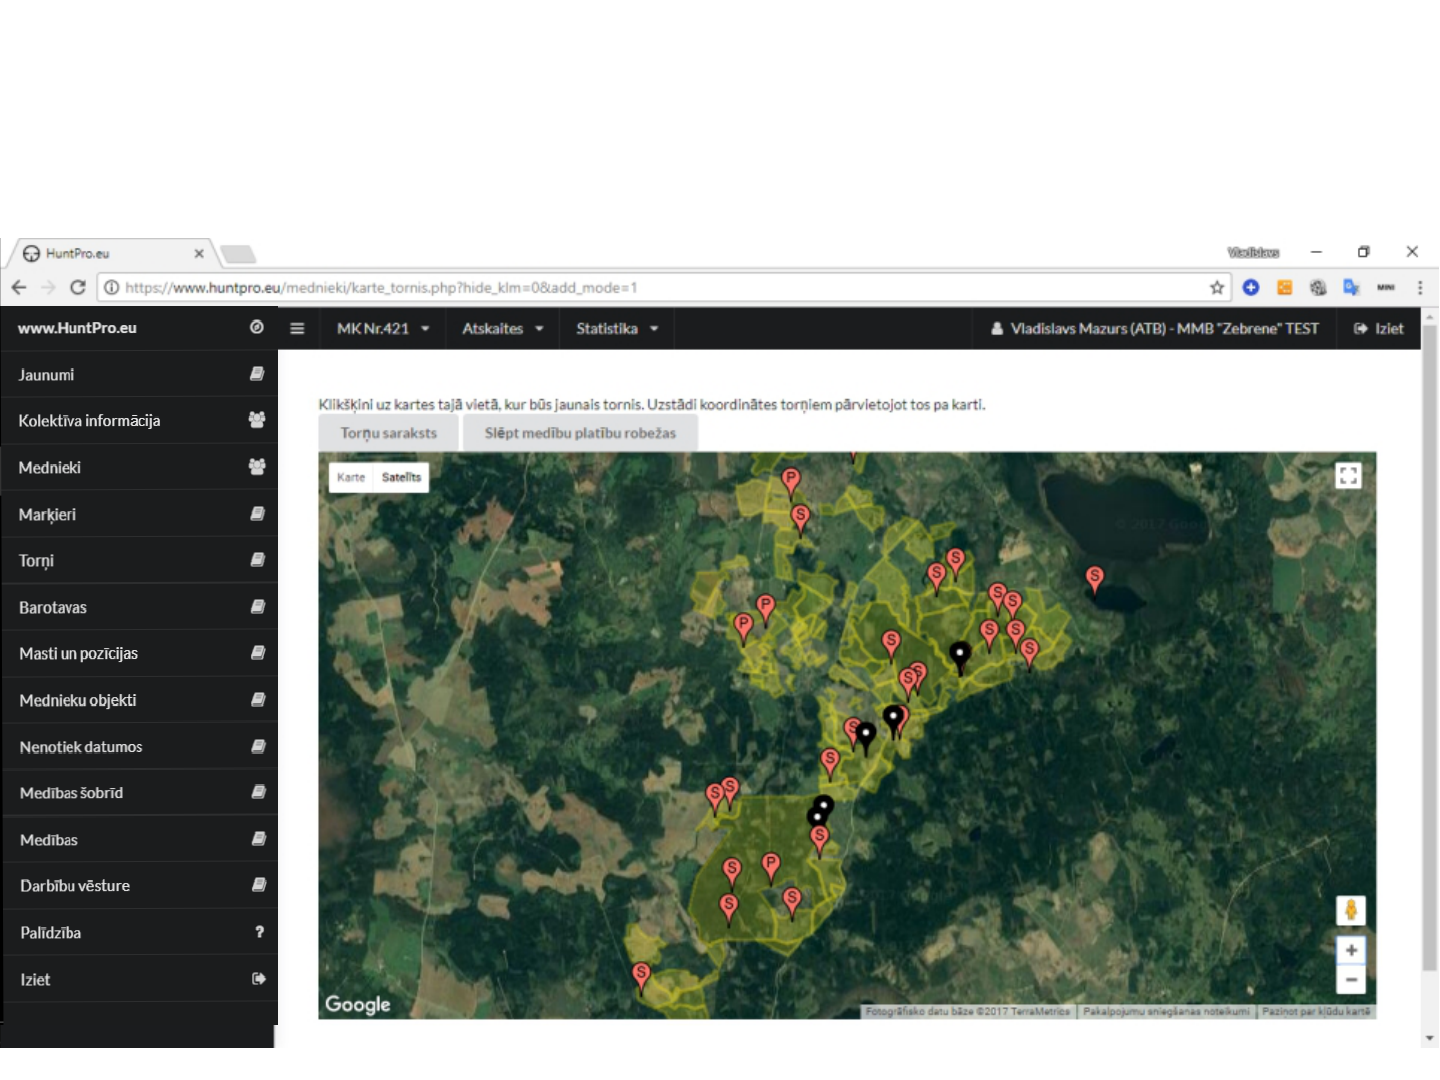Toggle Slēpt medību platību robežas
Image resolution: width=1440 pixels, height=1080 pixels.
tap(580, 433)
